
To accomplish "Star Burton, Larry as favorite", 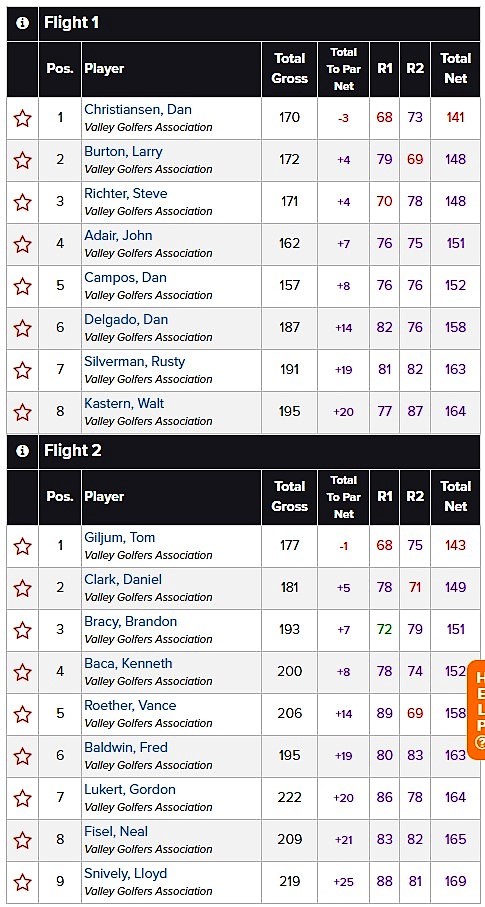I will [x=23, y=160].
